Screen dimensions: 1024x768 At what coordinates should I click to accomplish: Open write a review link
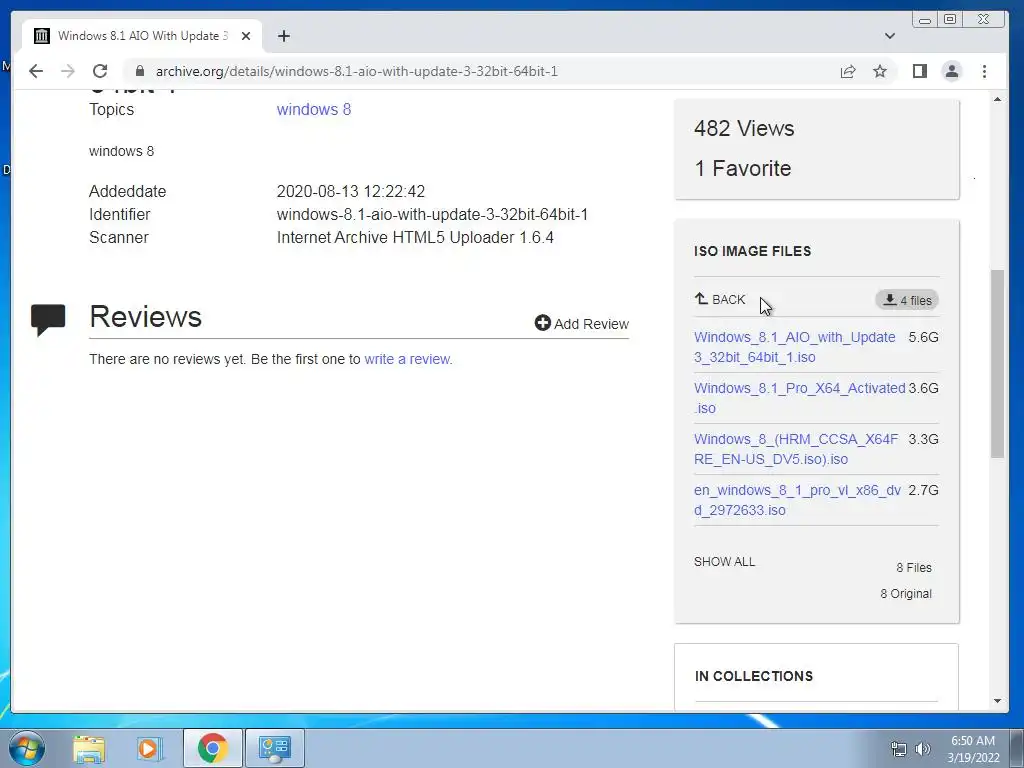tap(408, 359)
